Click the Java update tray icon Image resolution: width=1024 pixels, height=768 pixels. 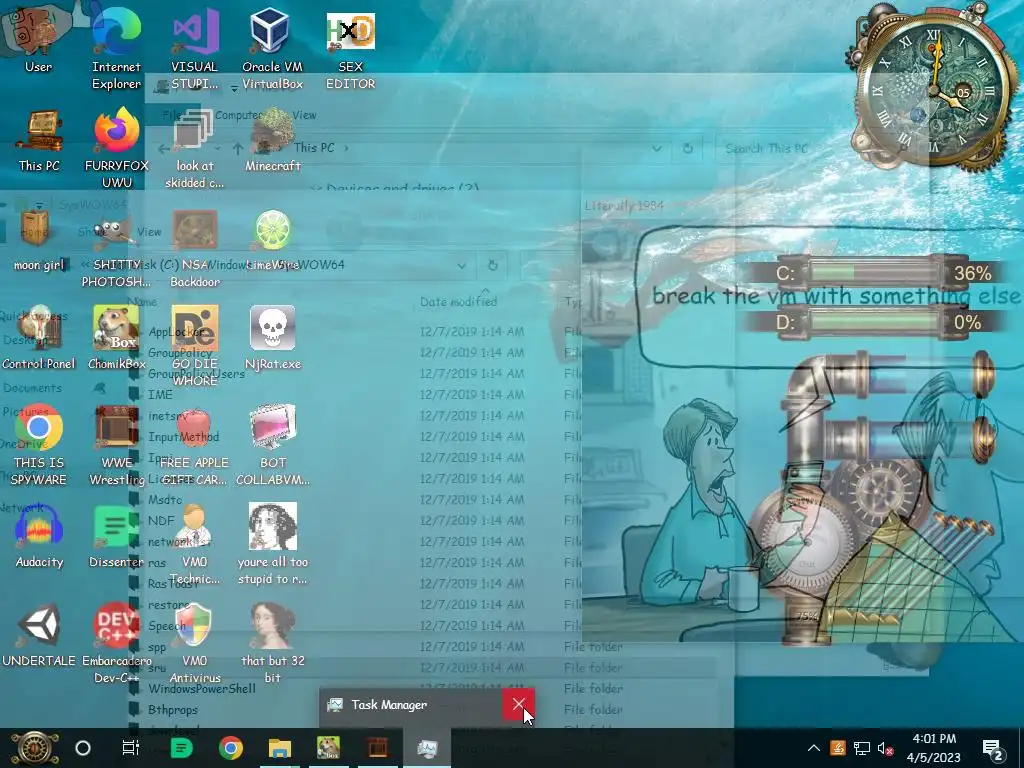click(x=838, y=748)
